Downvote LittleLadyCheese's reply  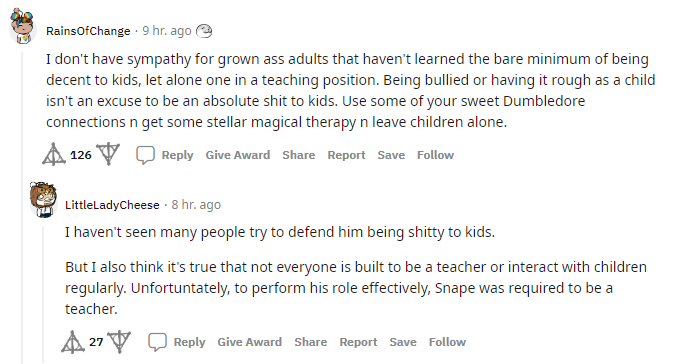119,342
